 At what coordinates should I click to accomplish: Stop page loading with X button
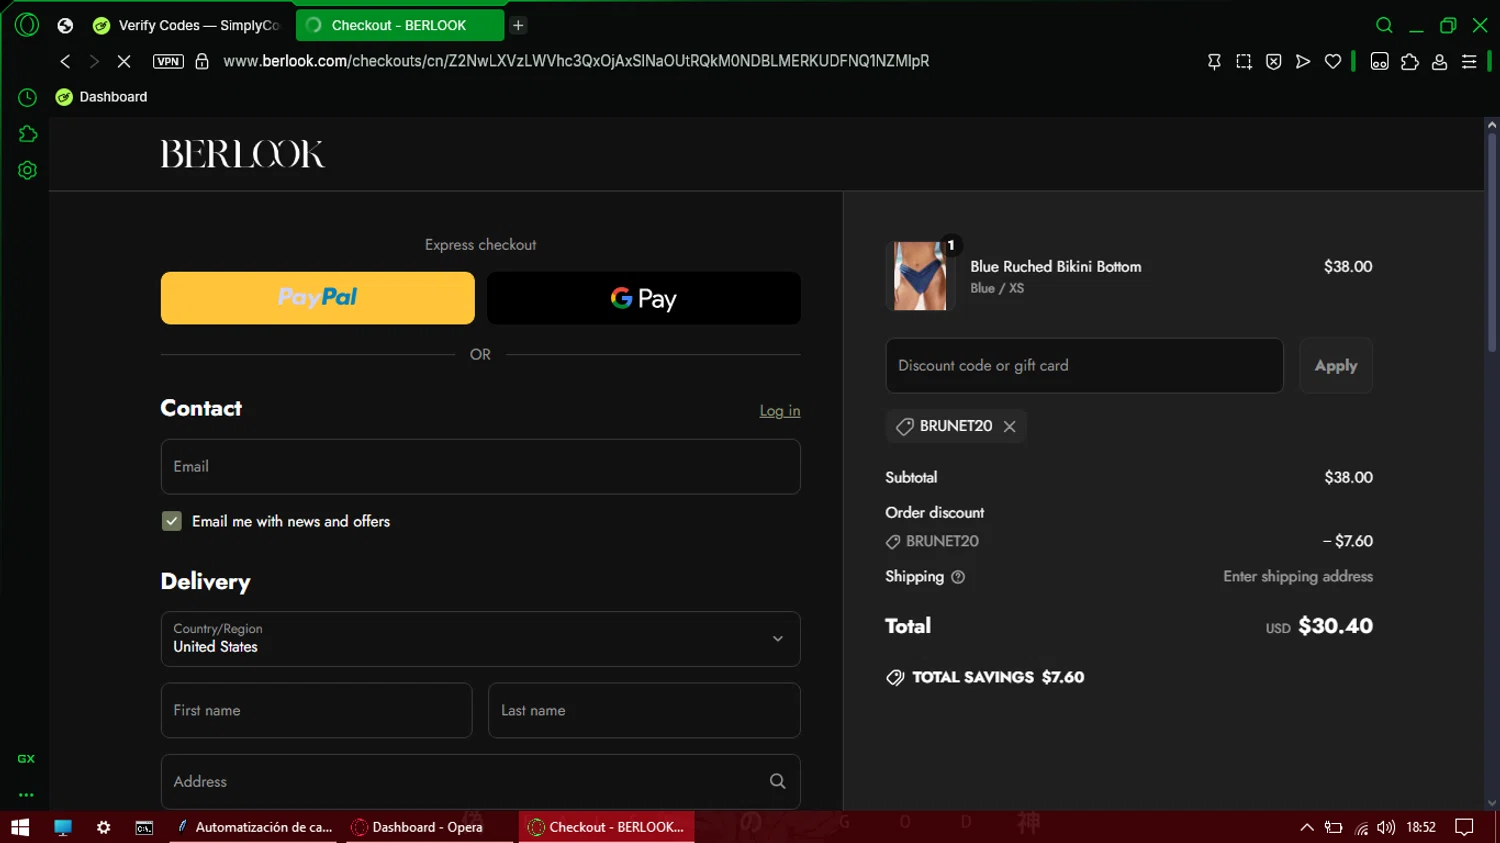(x=124, y=61)
